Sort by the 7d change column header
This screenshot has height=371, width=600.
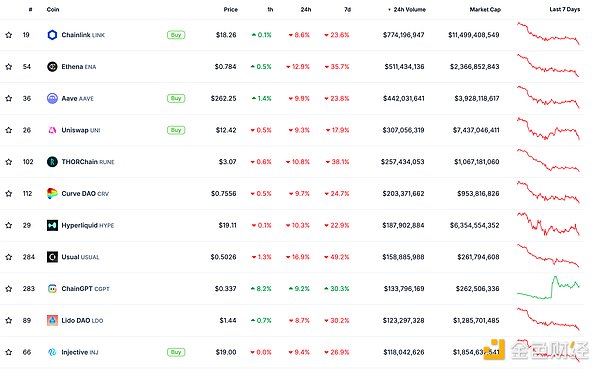(x=347, y=10)
